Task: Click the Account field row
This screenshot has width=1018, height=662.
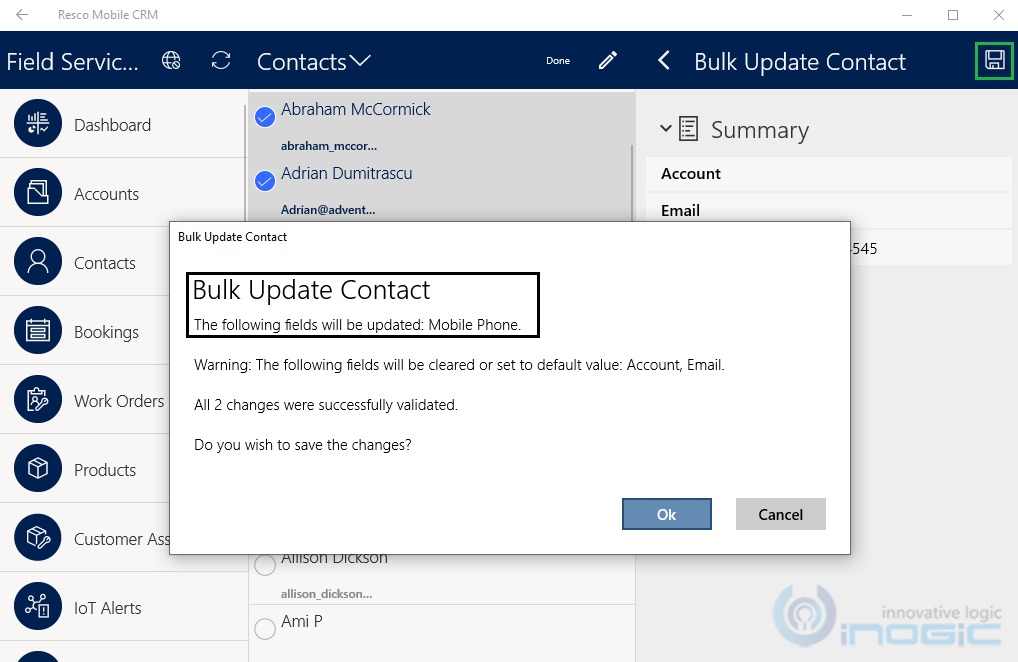Action: [828, 174]
